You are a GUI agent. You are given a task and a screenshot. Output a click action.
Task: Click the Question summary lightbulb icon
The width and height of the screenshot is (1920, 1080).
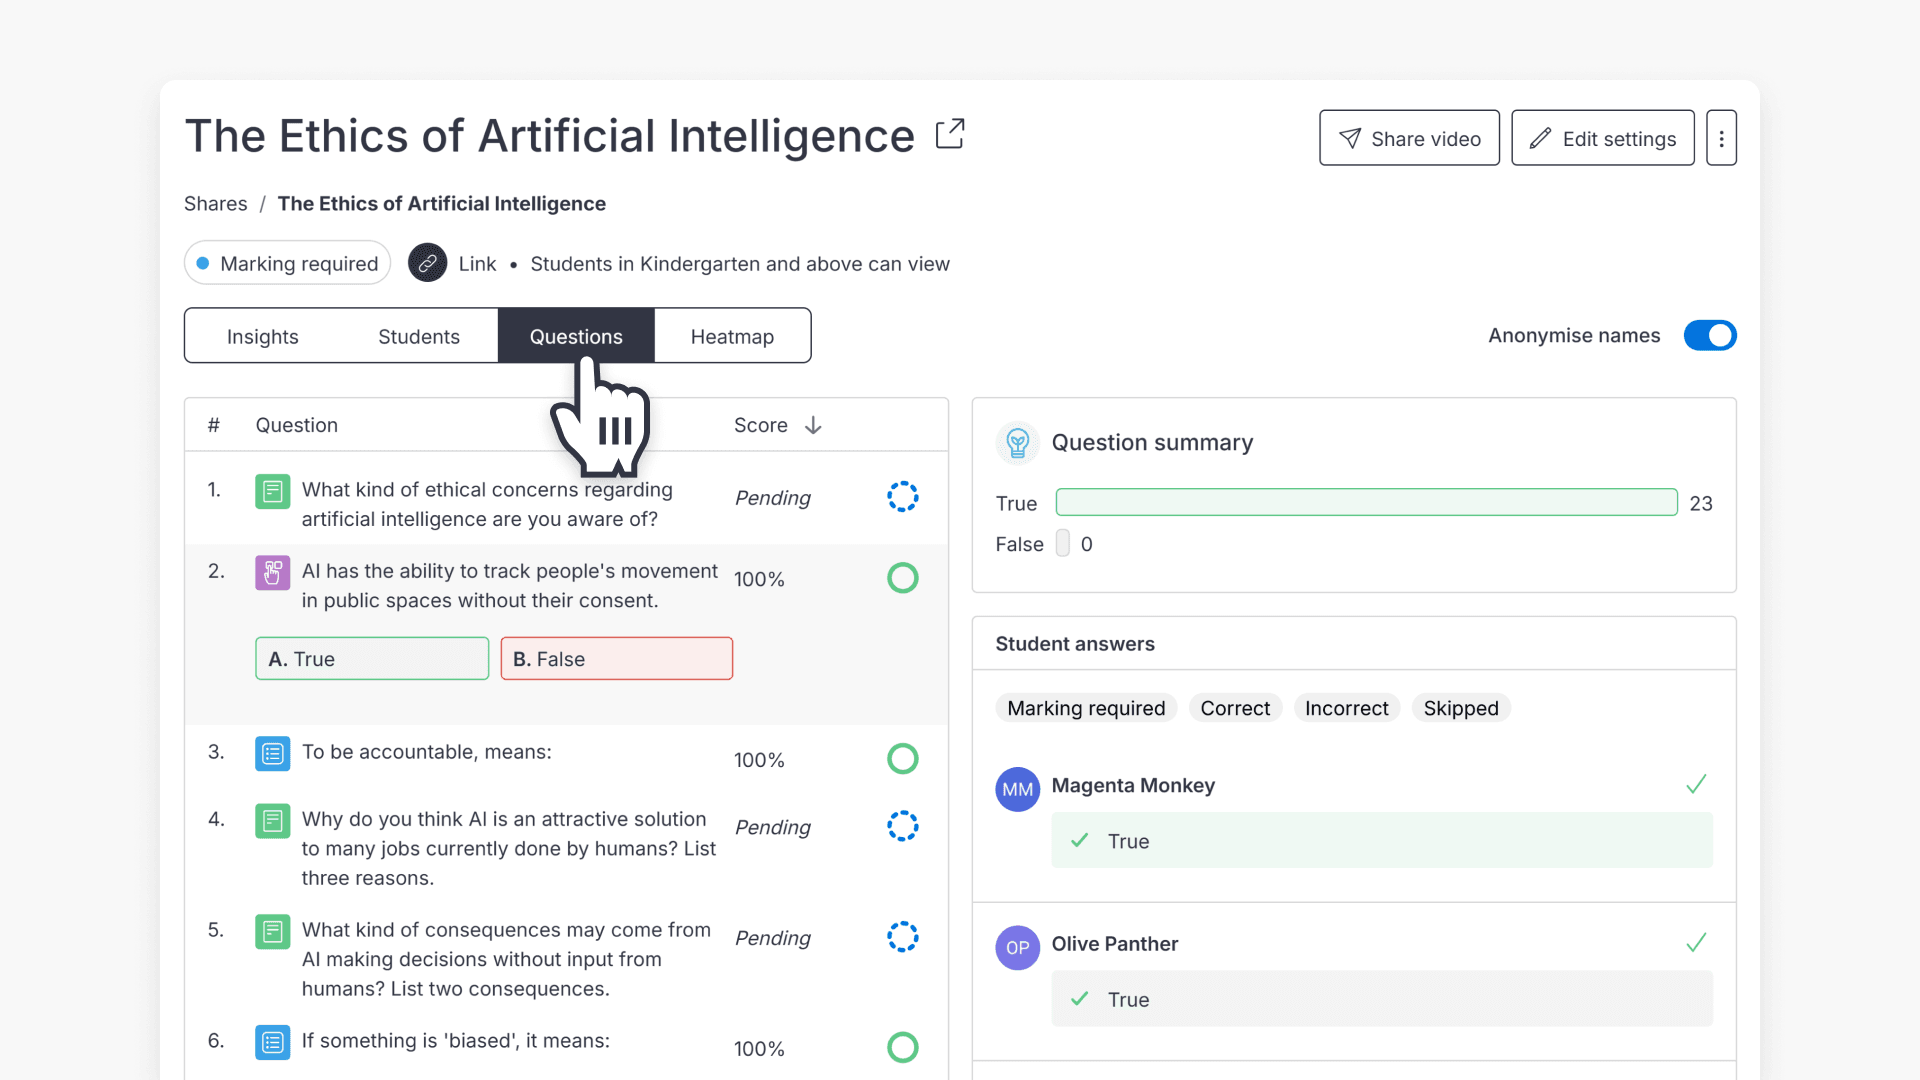coord(1017,443)
